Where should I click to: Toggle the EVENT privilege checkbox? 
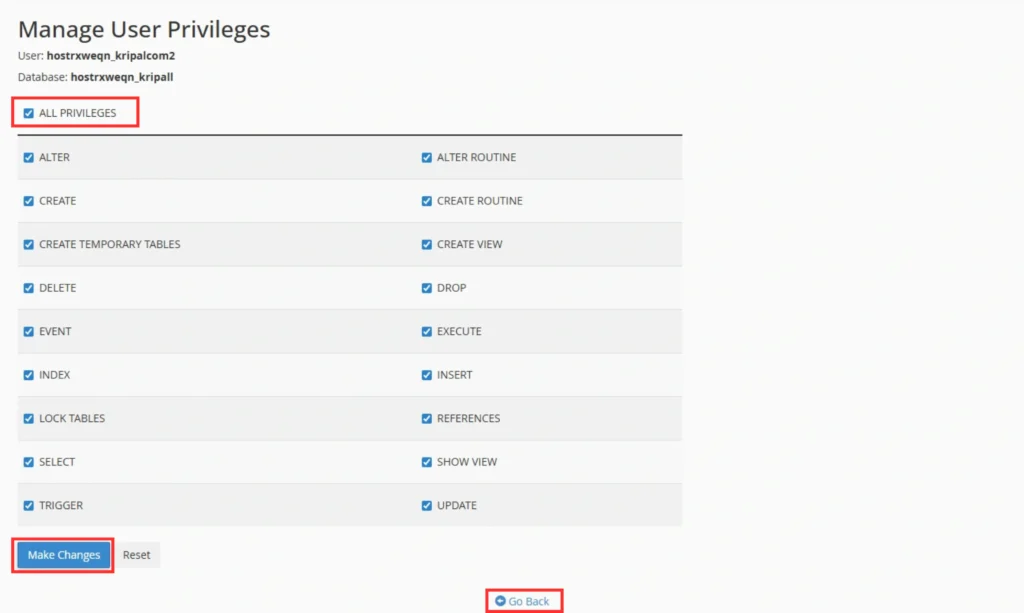click(29, 332)
